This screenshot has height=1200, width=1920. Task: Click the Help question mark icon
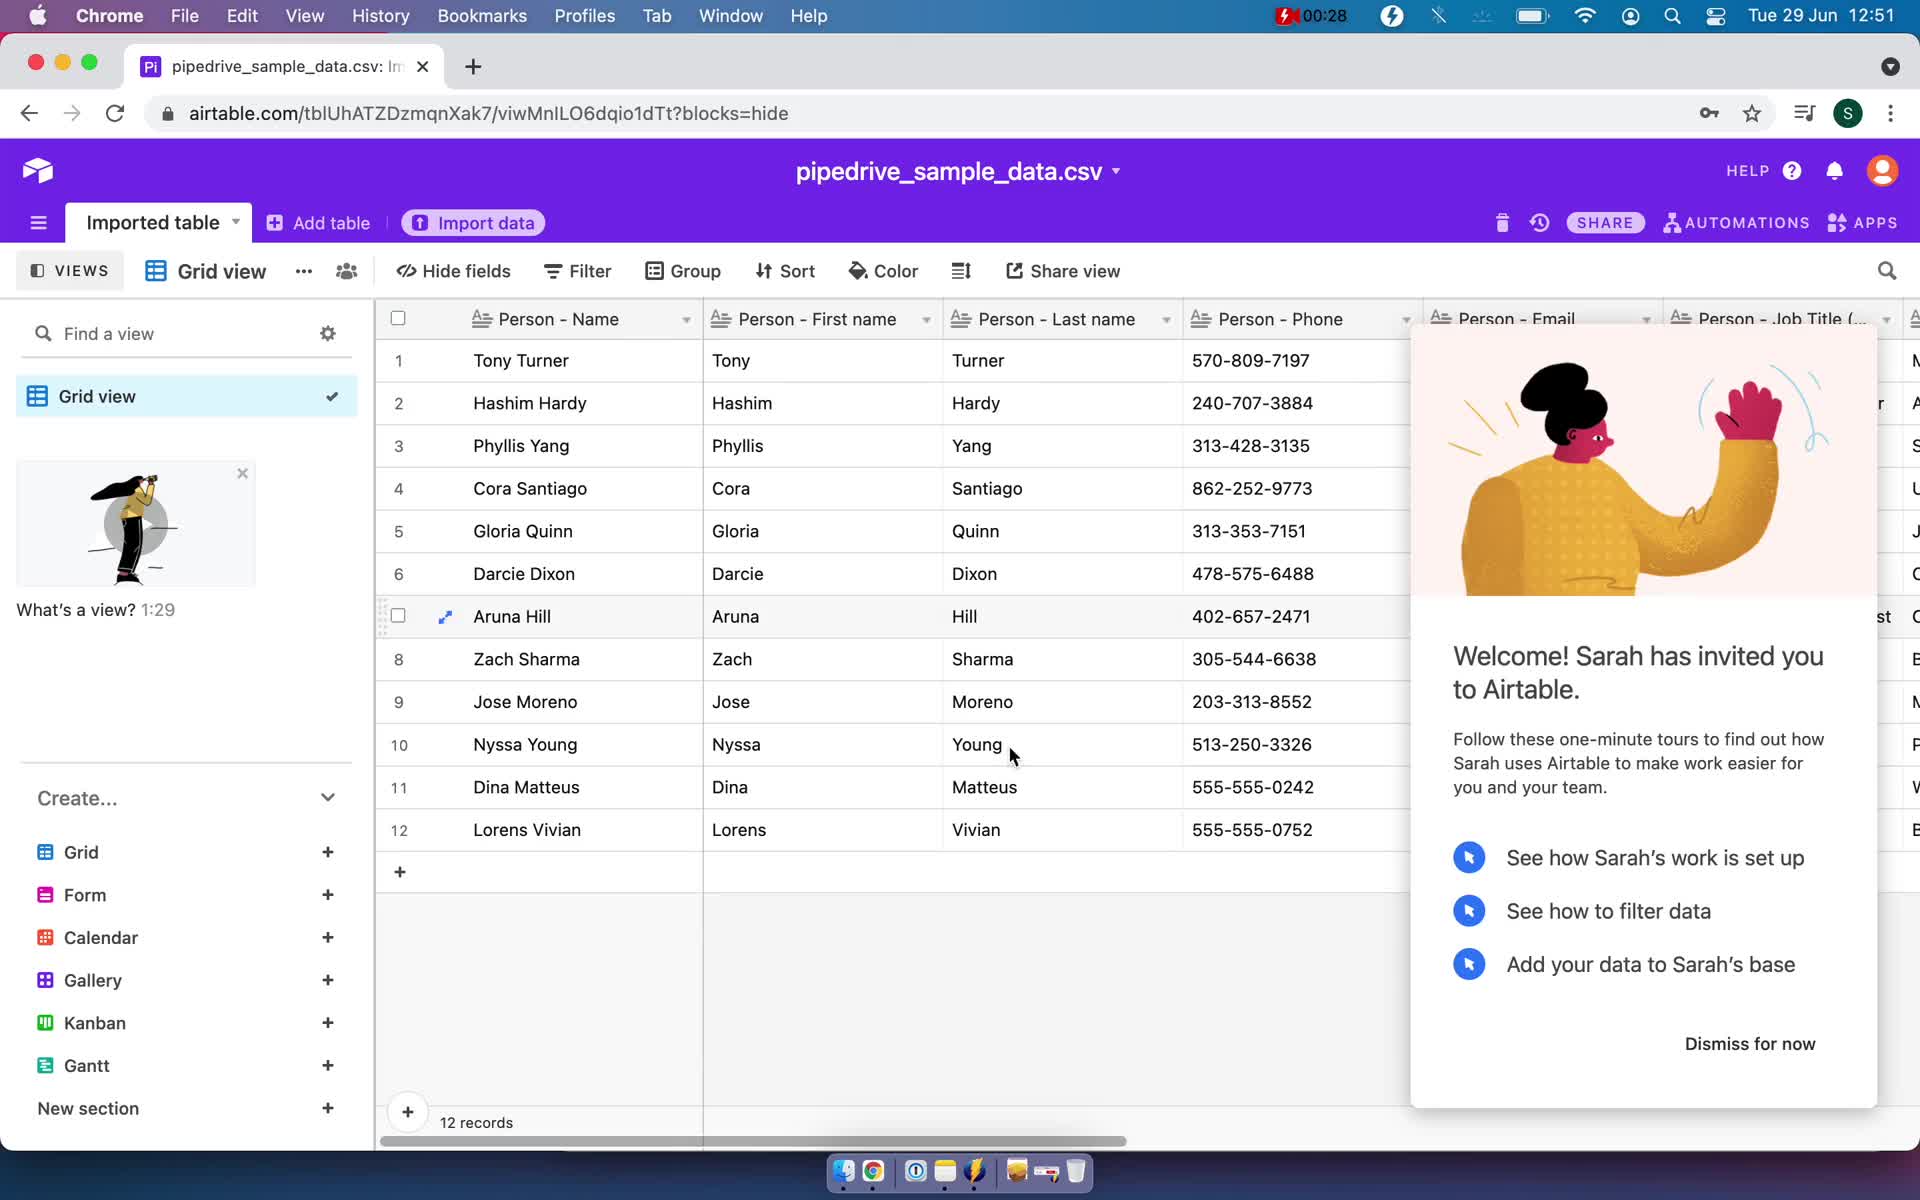click(x=1792, y=171)
